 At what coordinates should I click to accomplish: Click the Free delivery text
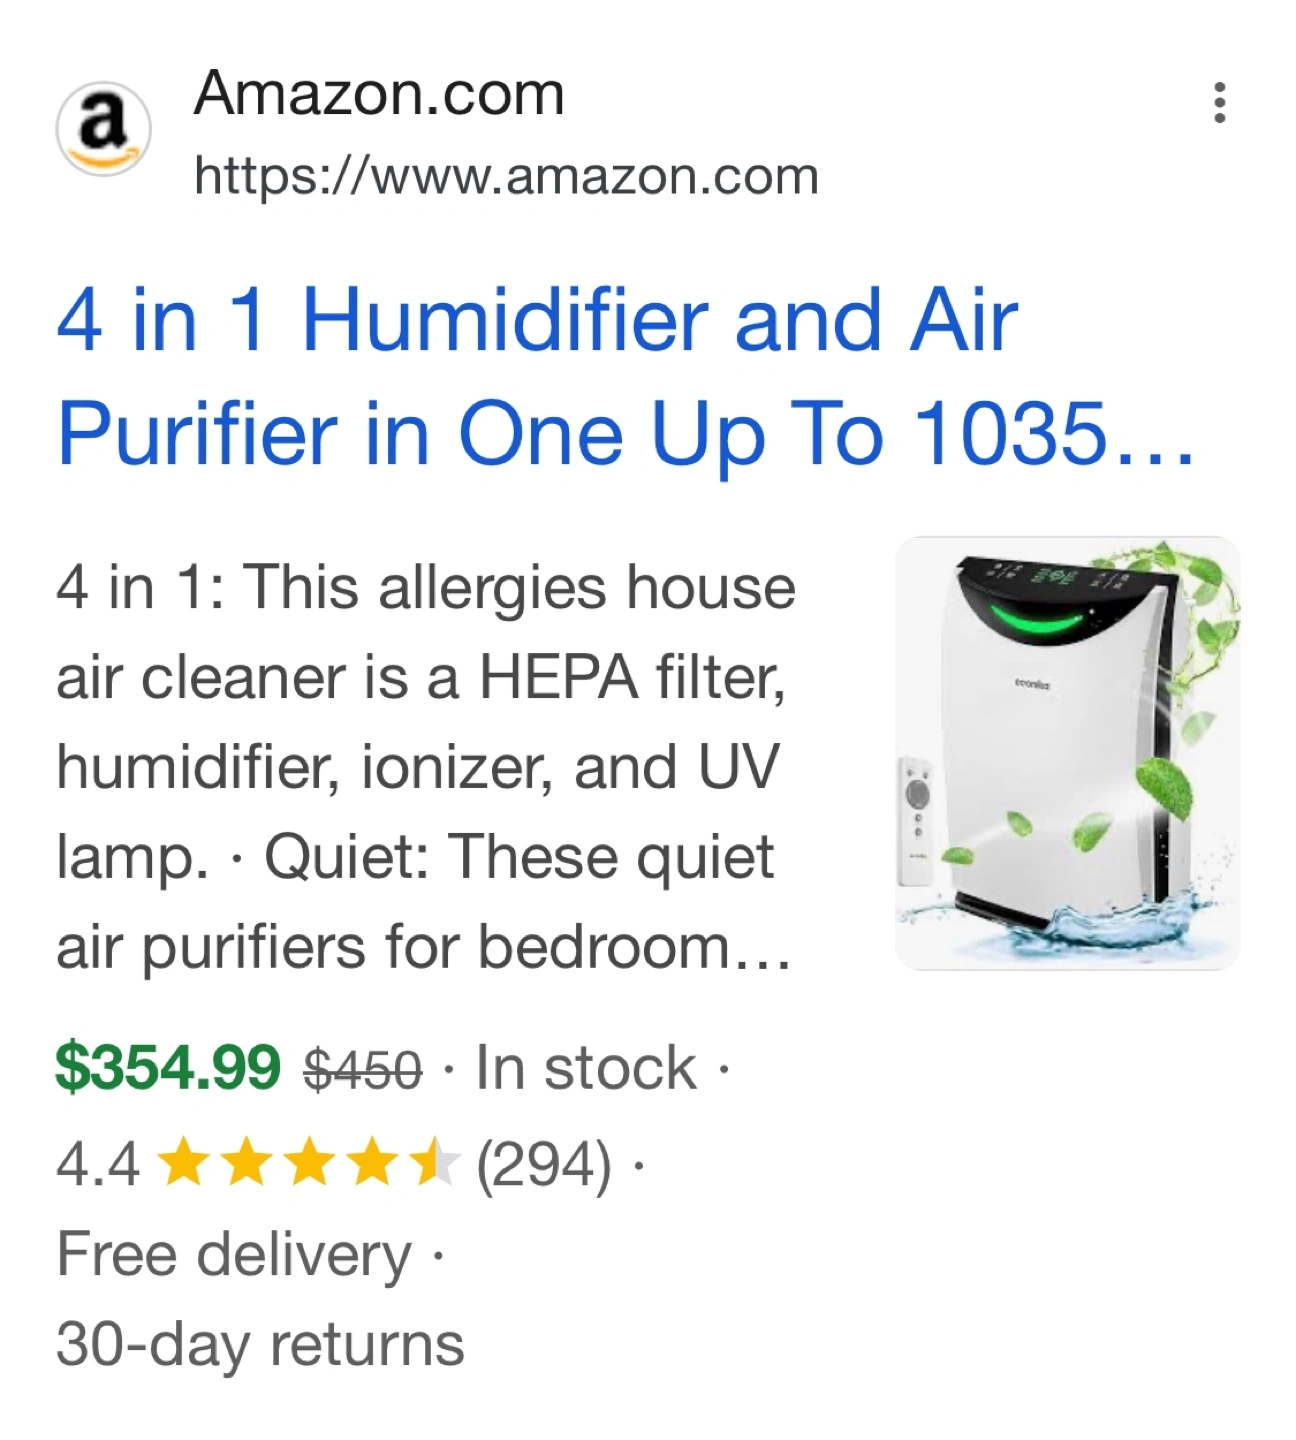click(x=234, y=1255)
